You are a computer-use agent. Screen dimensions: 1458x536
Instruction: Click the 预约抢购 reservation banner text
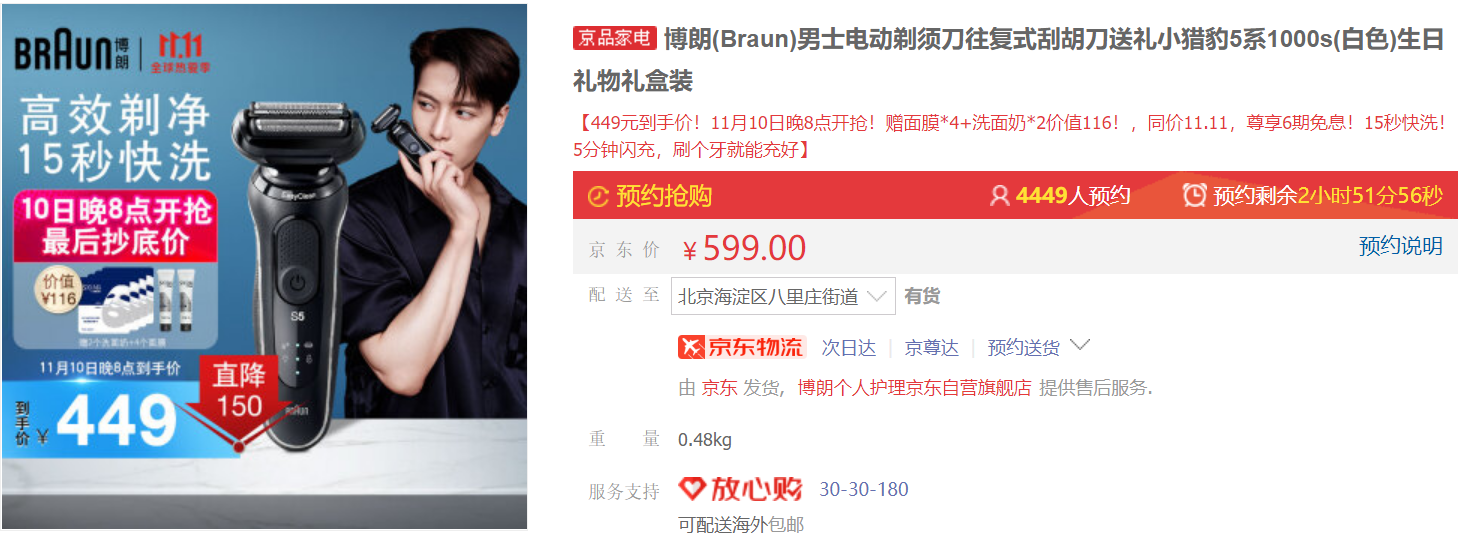(x=664, y=196)
